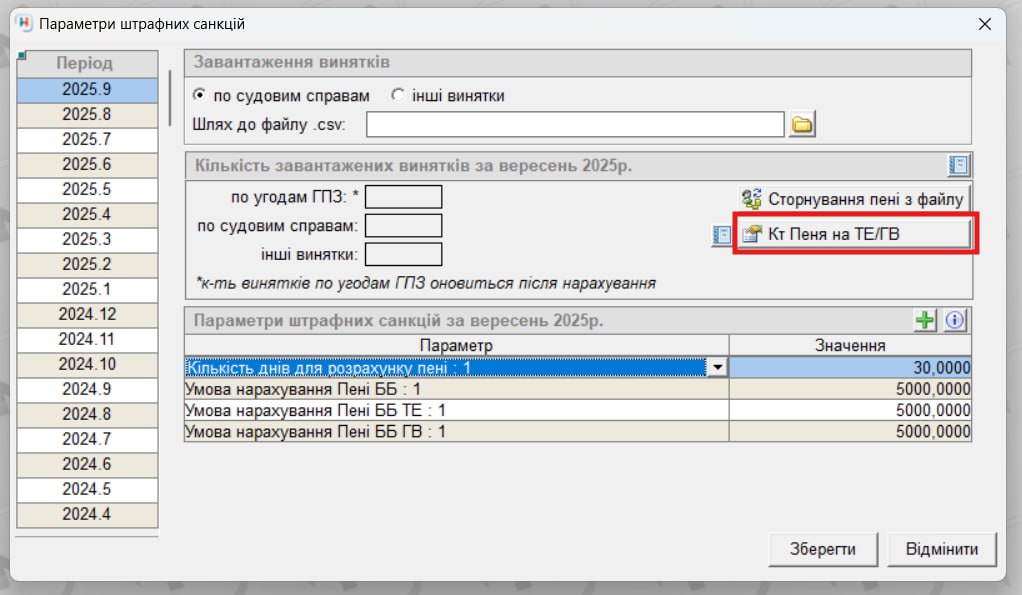
Task: Select period 2024.12 in the list
Action: coord(87,314)
